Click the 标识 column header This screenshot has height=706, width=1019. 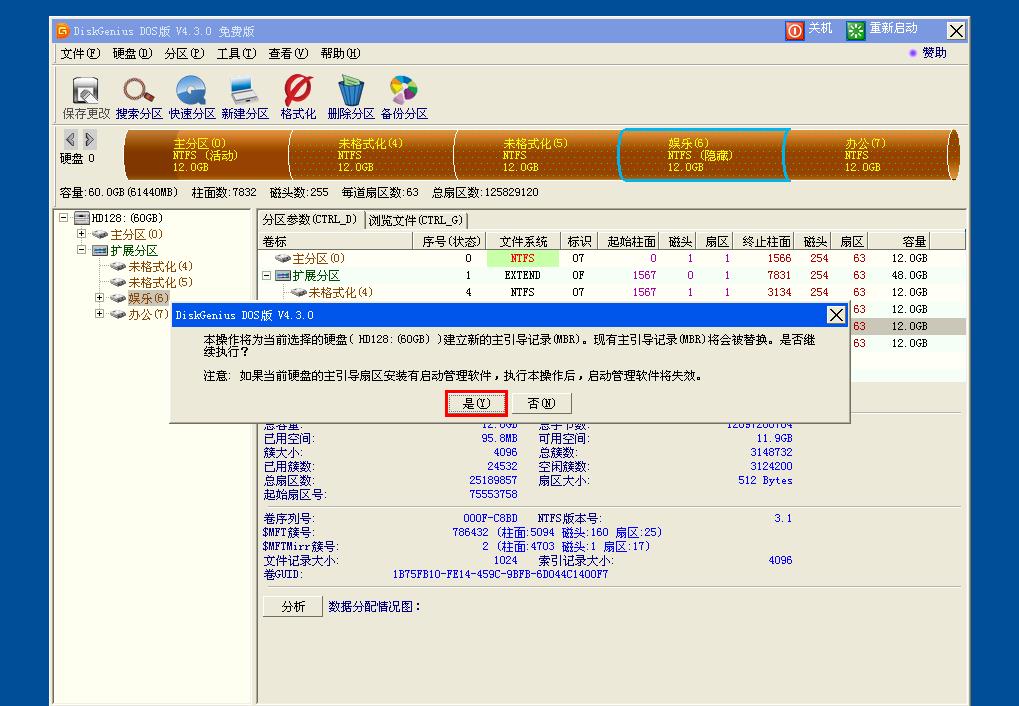(x=579, y=242)
